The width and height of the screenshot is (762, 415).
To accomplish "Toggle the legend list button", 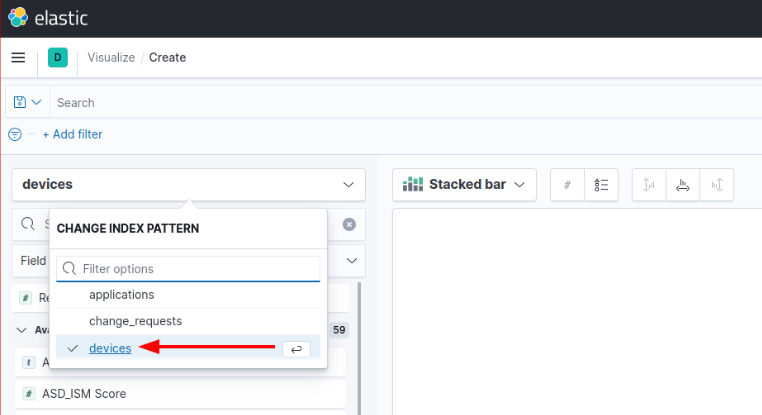I will click(x=601, y=185).
